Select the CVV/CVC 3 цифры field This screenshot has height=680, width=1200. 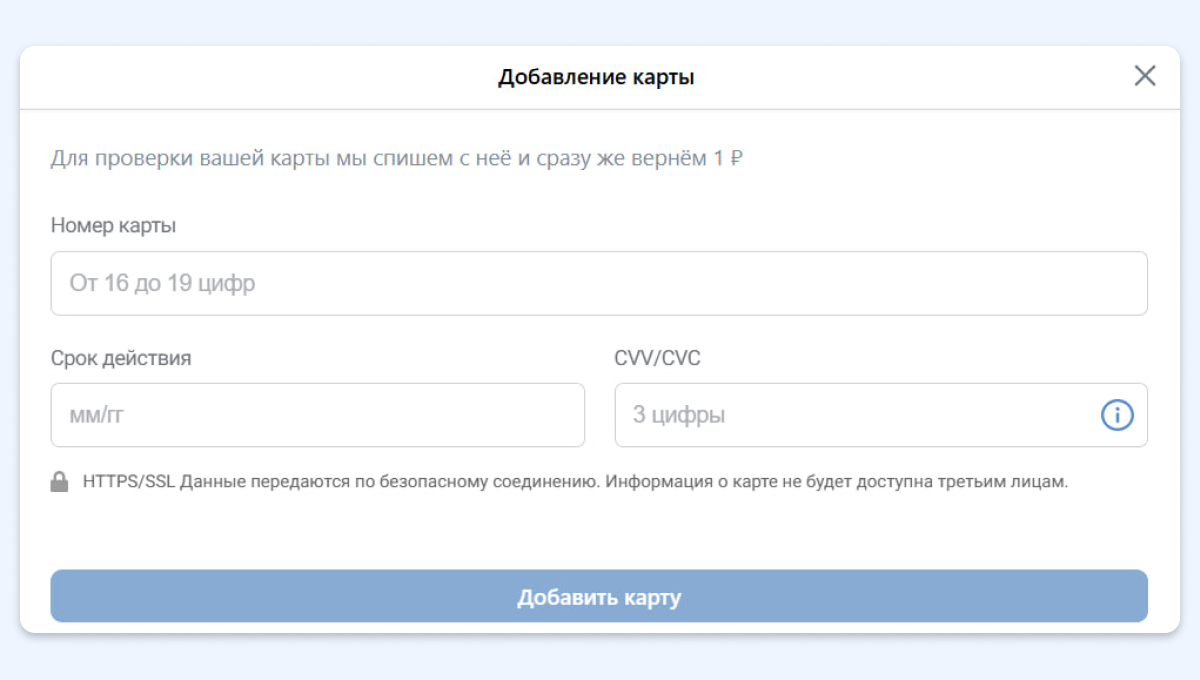(x=850, y=415)
